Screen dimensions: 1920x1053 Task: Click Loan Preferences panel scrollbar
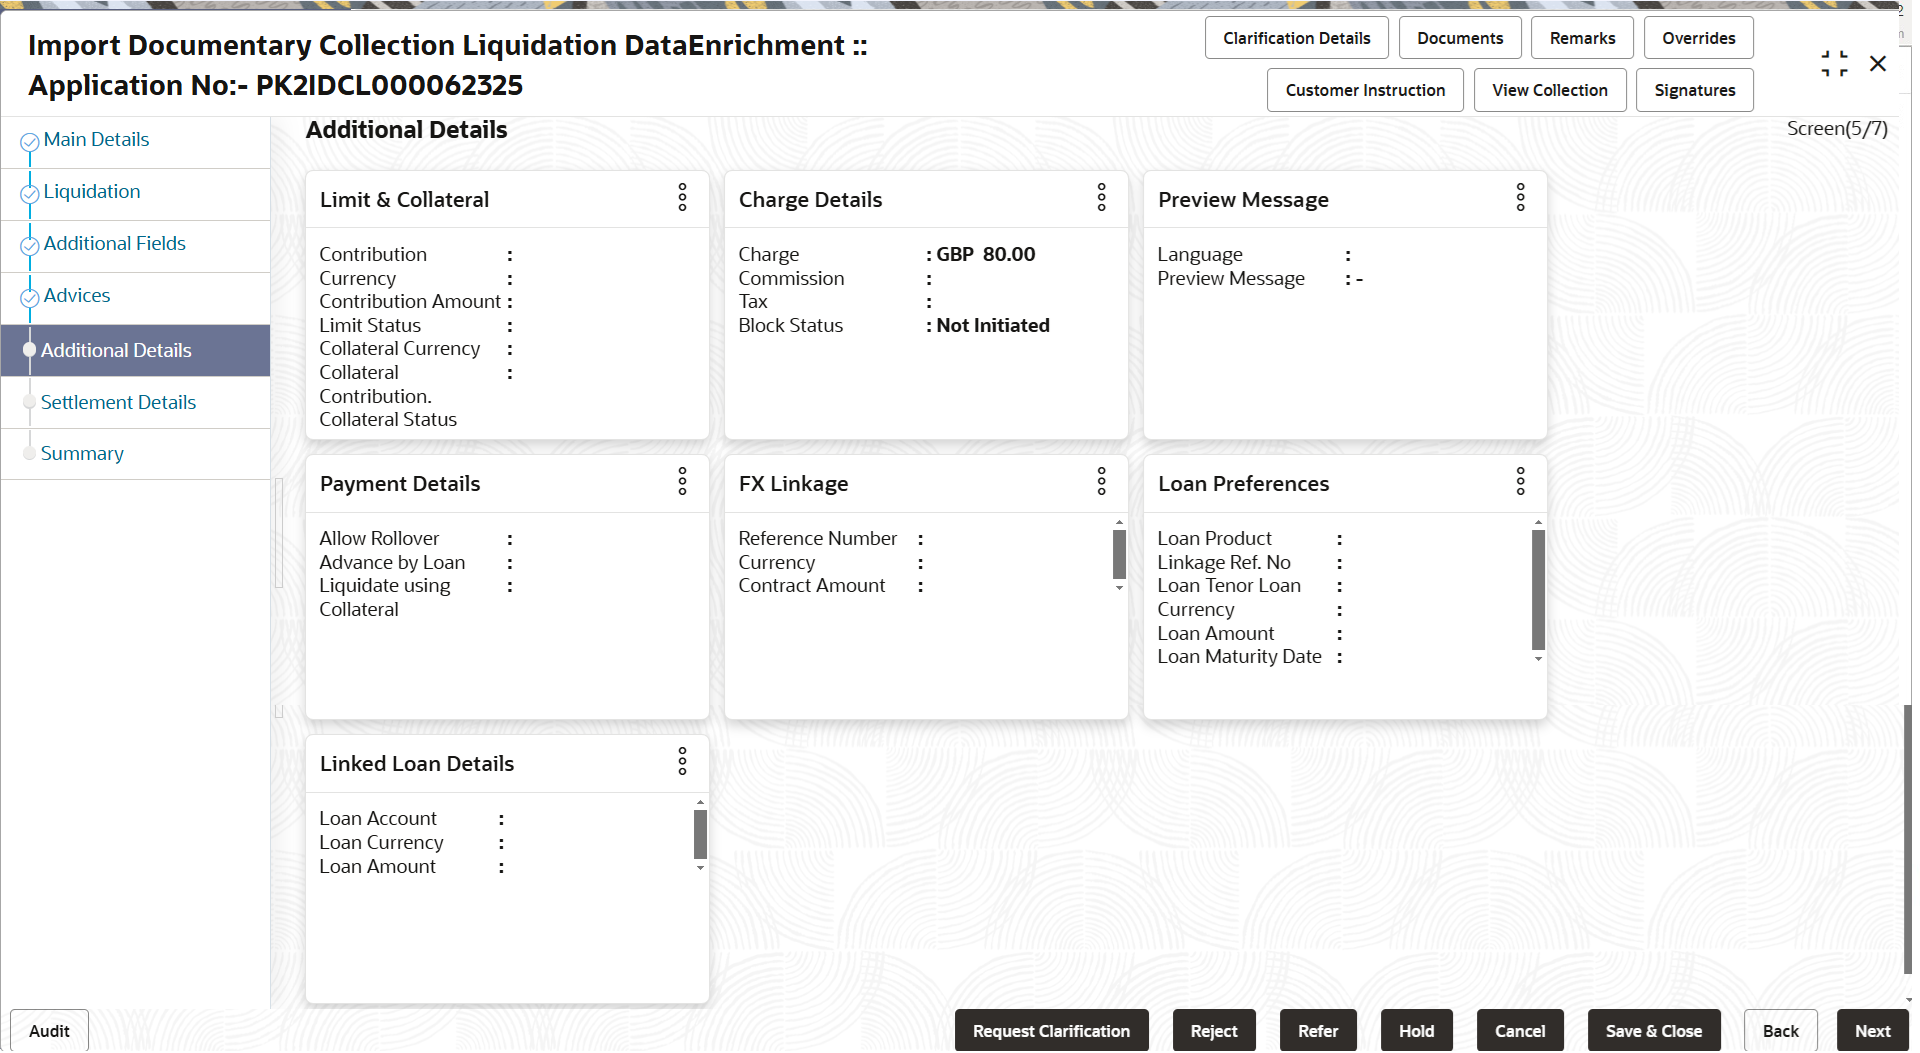click(x=1538, y=590)
